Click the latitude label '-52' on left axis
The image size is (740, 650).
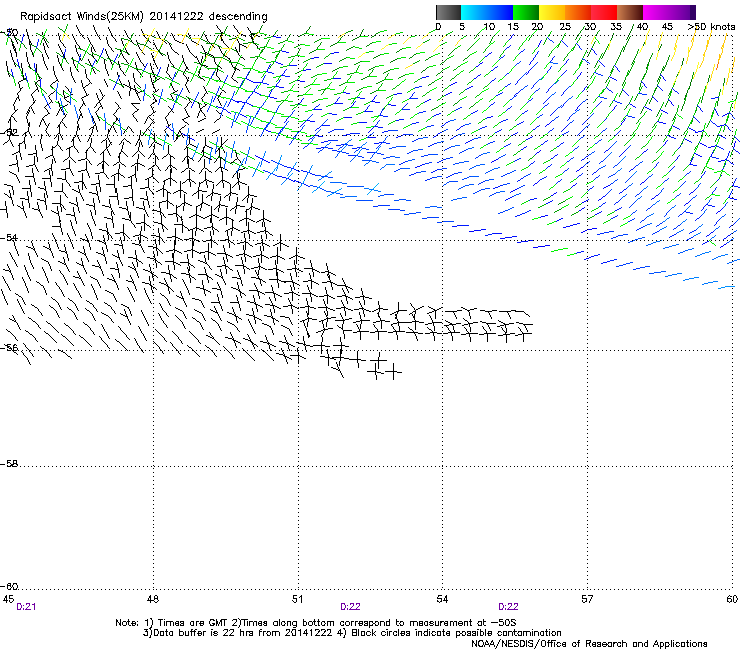9,133
